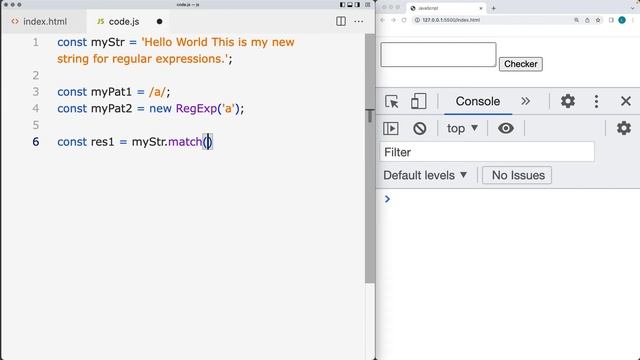Expand the browser tab search chevron
640x360 pixels.
click(x=632, y=8)
